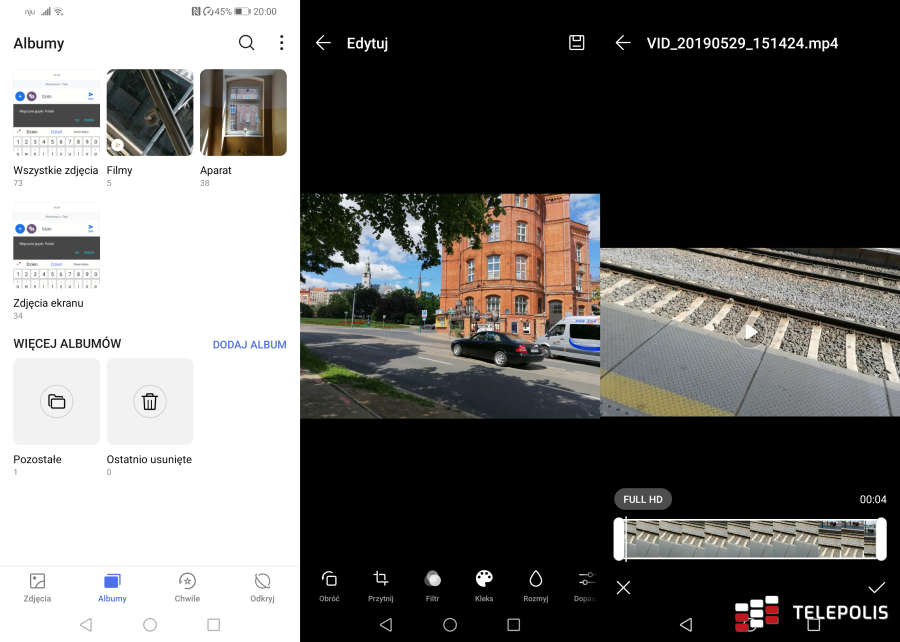
Task: Toggle the FULL HD resolution button
Action: (642, 499)
